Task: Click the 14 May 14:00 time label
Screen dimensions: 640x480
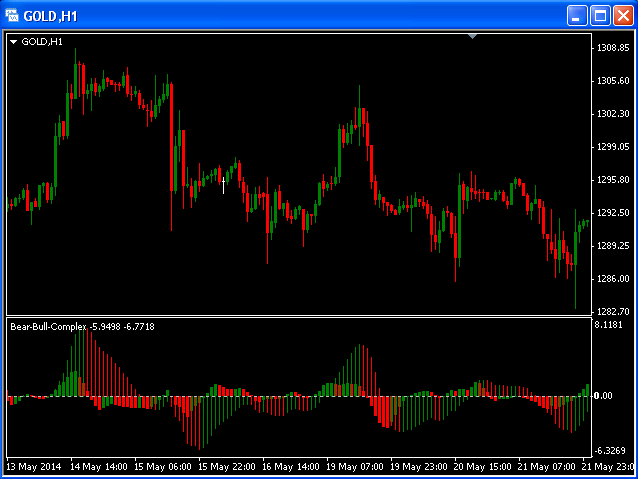Action: coord(99,467)
